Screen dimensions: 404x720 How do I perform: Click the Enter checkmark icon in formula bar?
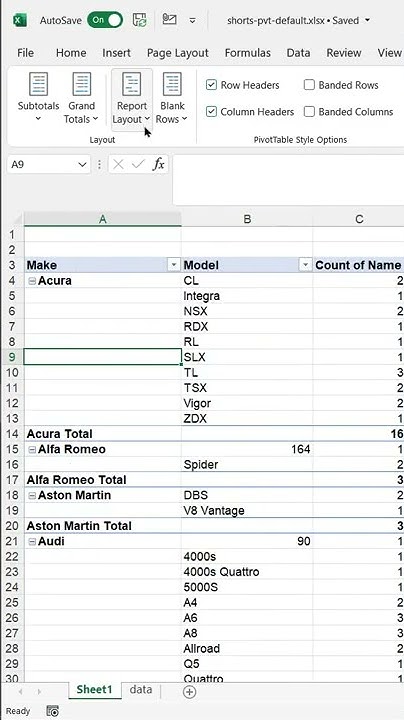tap(138, 164)
